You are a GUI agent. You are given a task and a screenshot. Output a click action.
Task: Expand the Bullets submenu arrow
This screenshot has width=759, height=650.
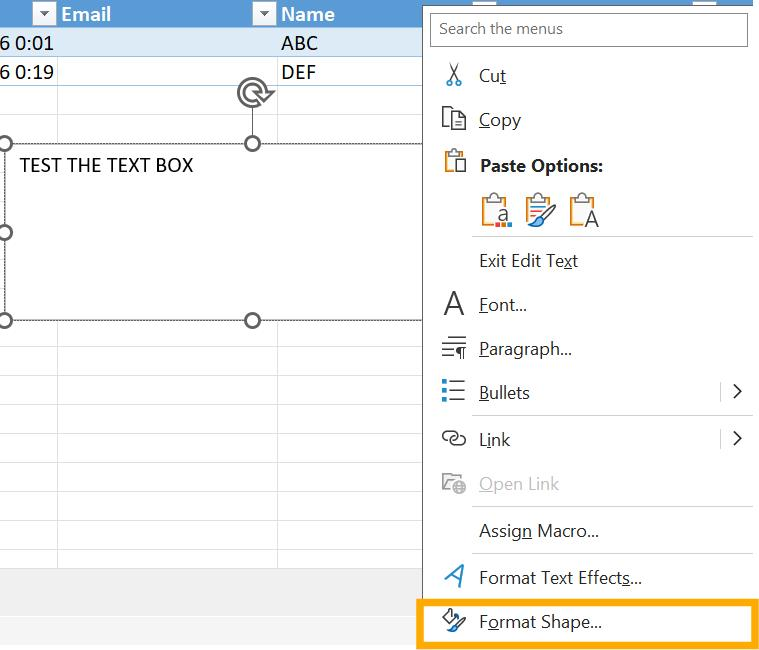tap(737, 391)
